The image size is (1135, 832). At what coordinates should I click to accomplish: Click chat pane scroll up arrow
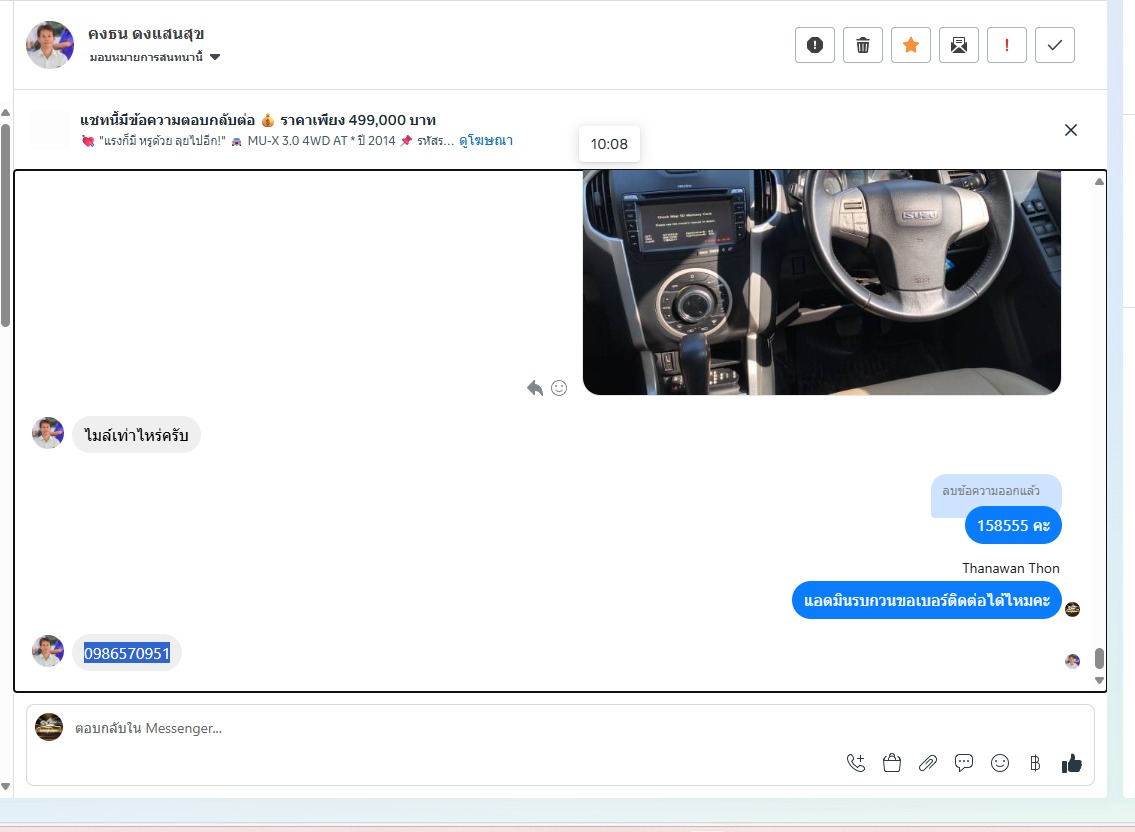click(1100, 182)
